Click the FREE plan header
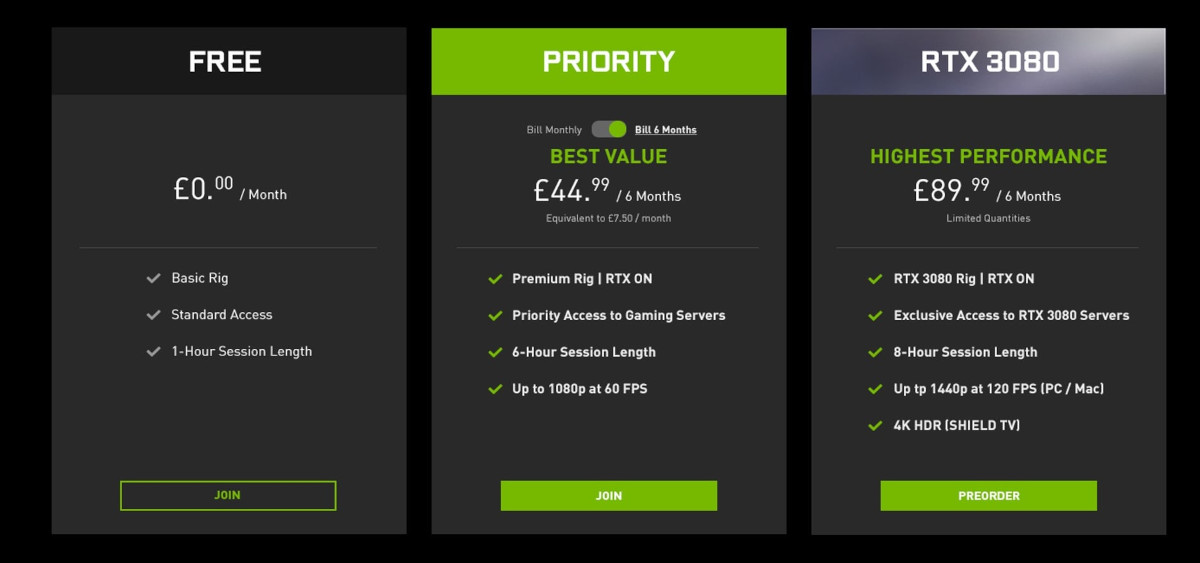The height and width of the screenshot is (563, 1200). [x=229, y=61]
